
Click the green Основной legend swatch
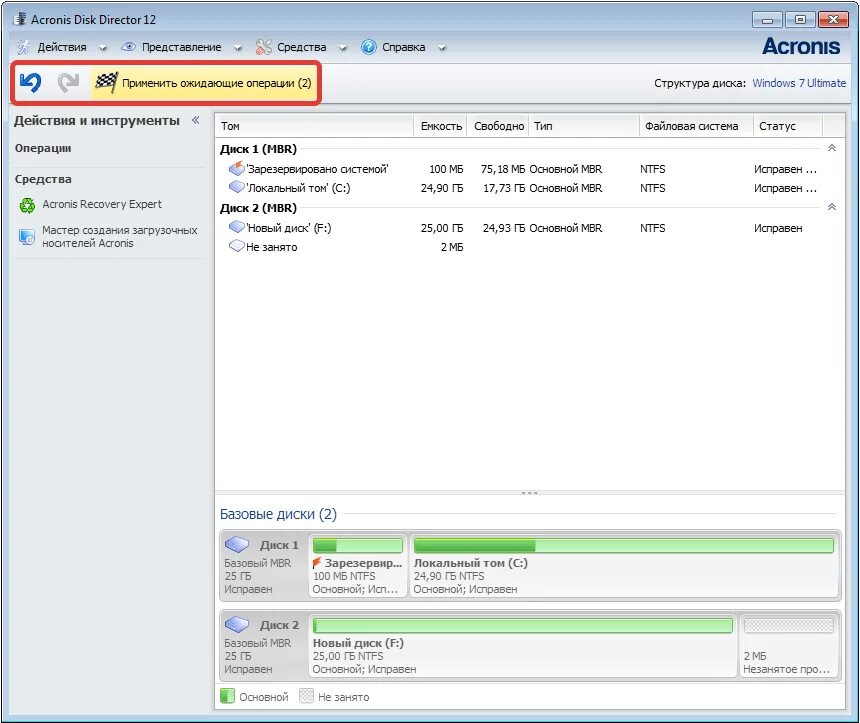click(227, 696)
